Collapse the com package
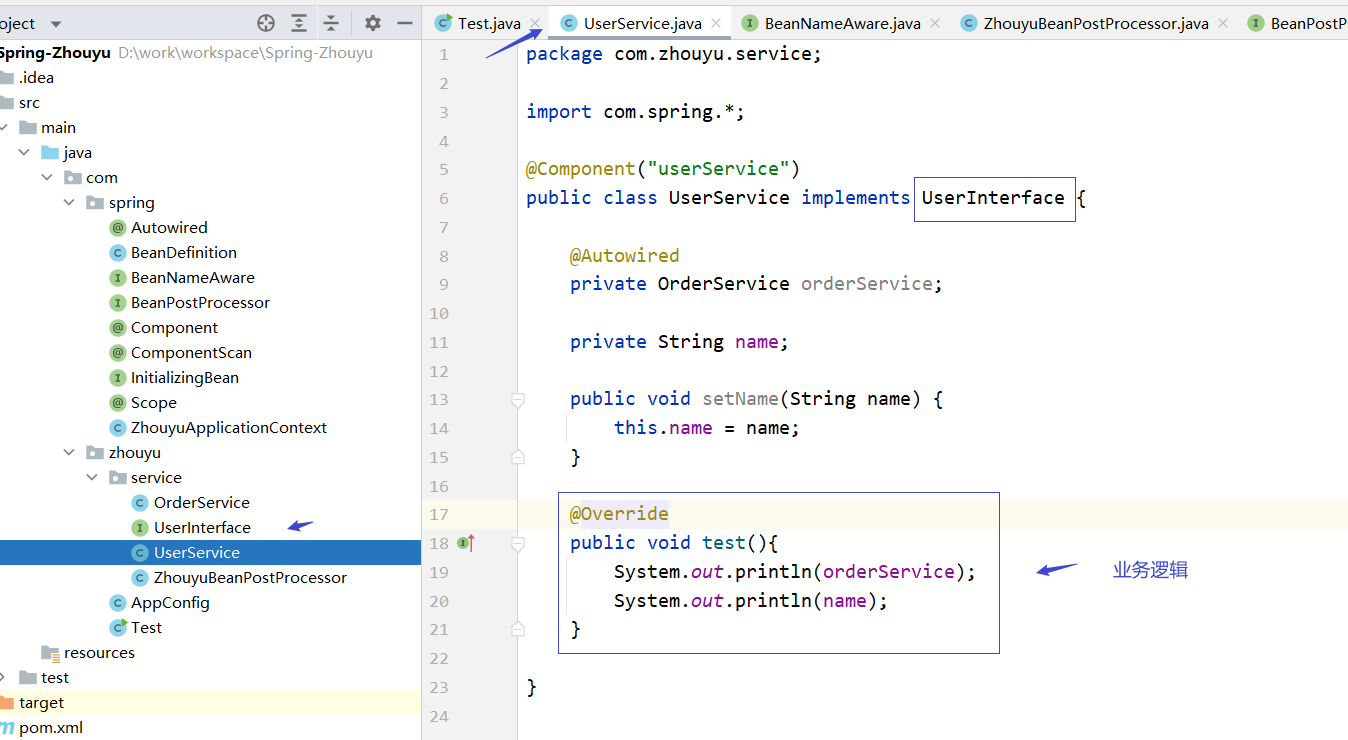The height and width of the screenshot is (740, 1348). click(47, 177)
